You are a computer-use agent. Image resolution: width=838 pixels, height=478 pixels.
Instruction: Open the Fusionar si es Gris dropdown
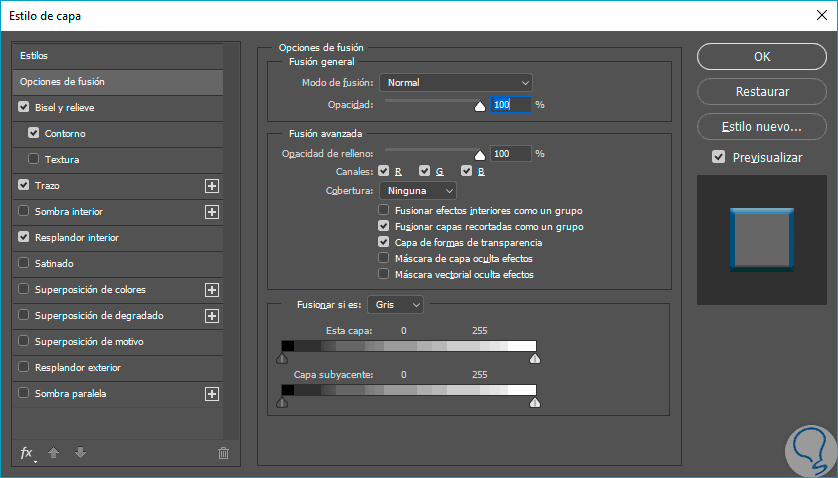(396, 304)
